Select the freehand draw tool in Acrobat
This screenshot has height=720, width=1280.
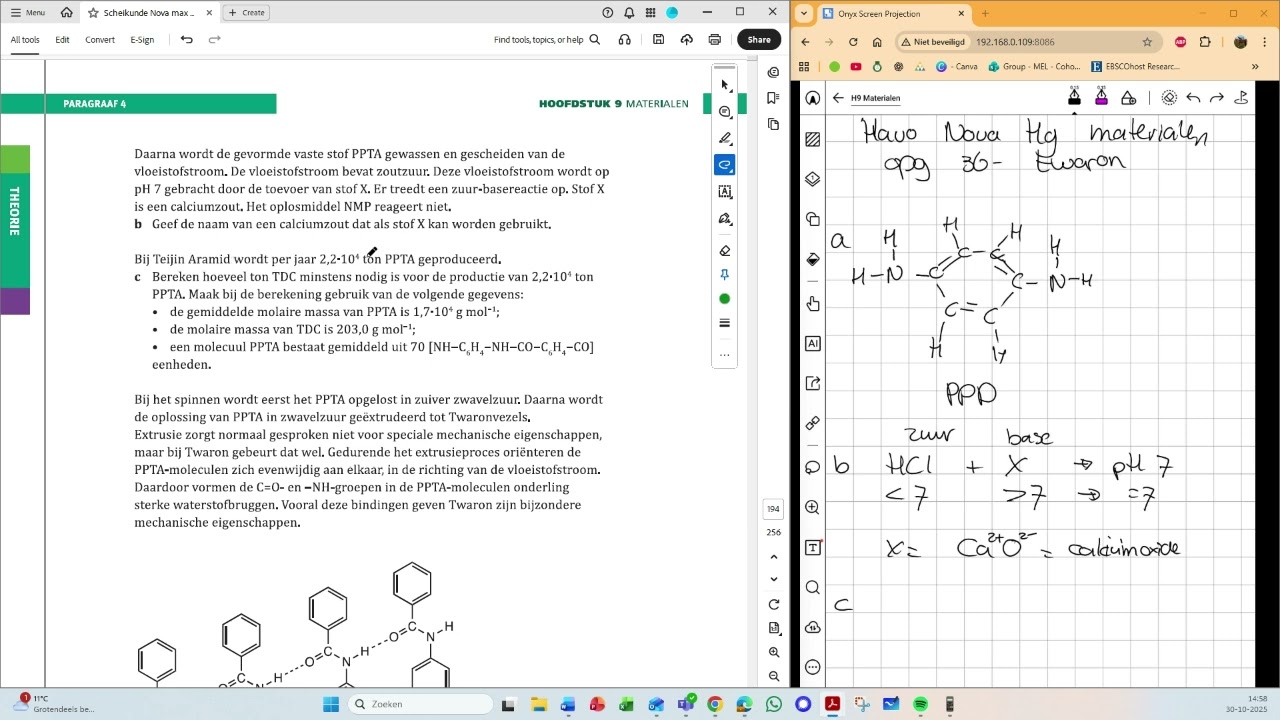click(x=725, y=164)
